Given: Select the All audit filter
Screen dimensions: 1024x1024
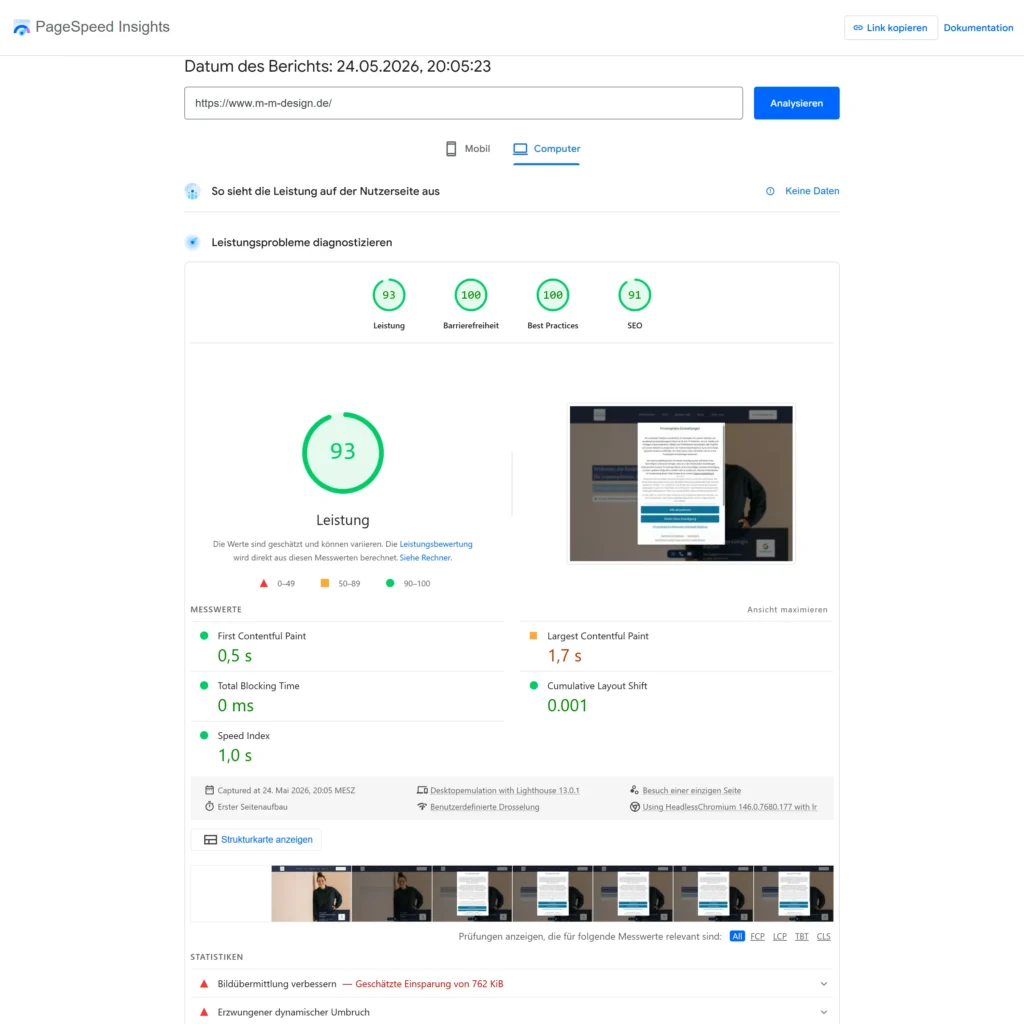Looking at the screenshot, I should pyautogui.click(x=737, y=936).
